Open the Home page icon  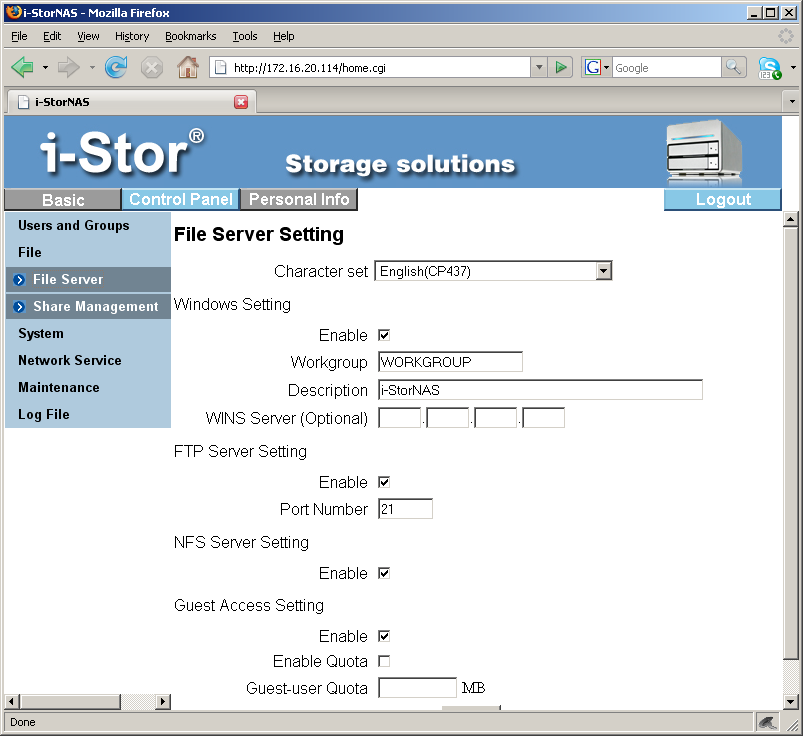(188, 67)
